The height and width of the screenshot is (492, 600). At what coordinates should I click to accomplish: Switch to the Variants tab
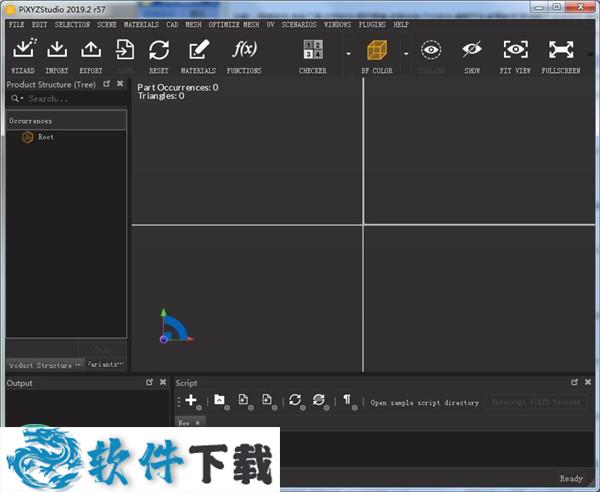pos(105,365)
